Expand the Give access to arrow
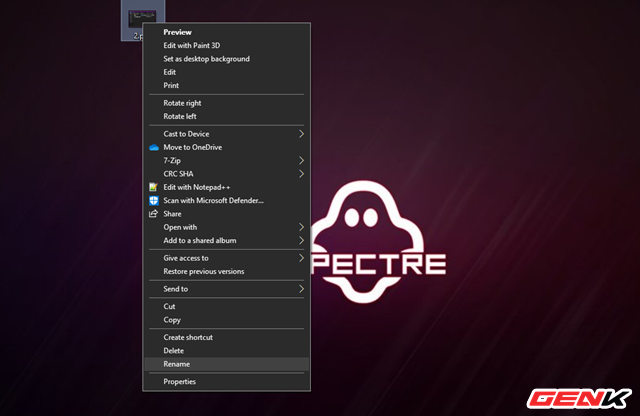640x416 pixels. [x=301, y=258]
